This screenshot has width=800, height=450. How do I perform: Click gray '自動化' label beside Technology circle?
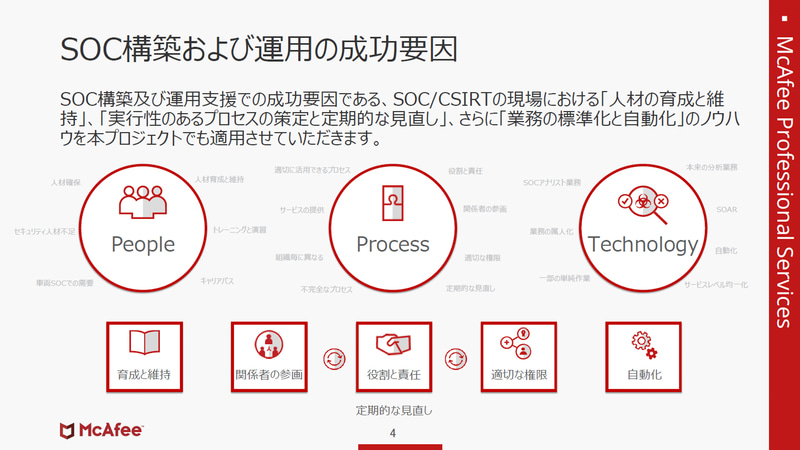(x=726, y=251)
